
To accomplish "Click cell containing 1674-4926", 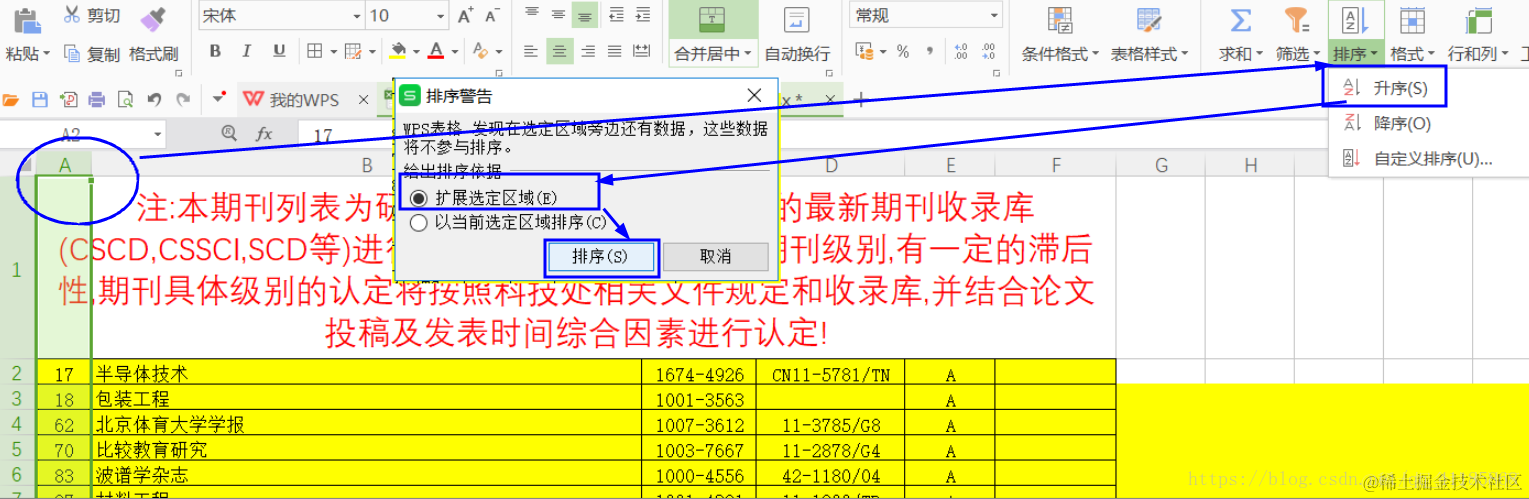I will pyautogui.click(x=699, y=374).
